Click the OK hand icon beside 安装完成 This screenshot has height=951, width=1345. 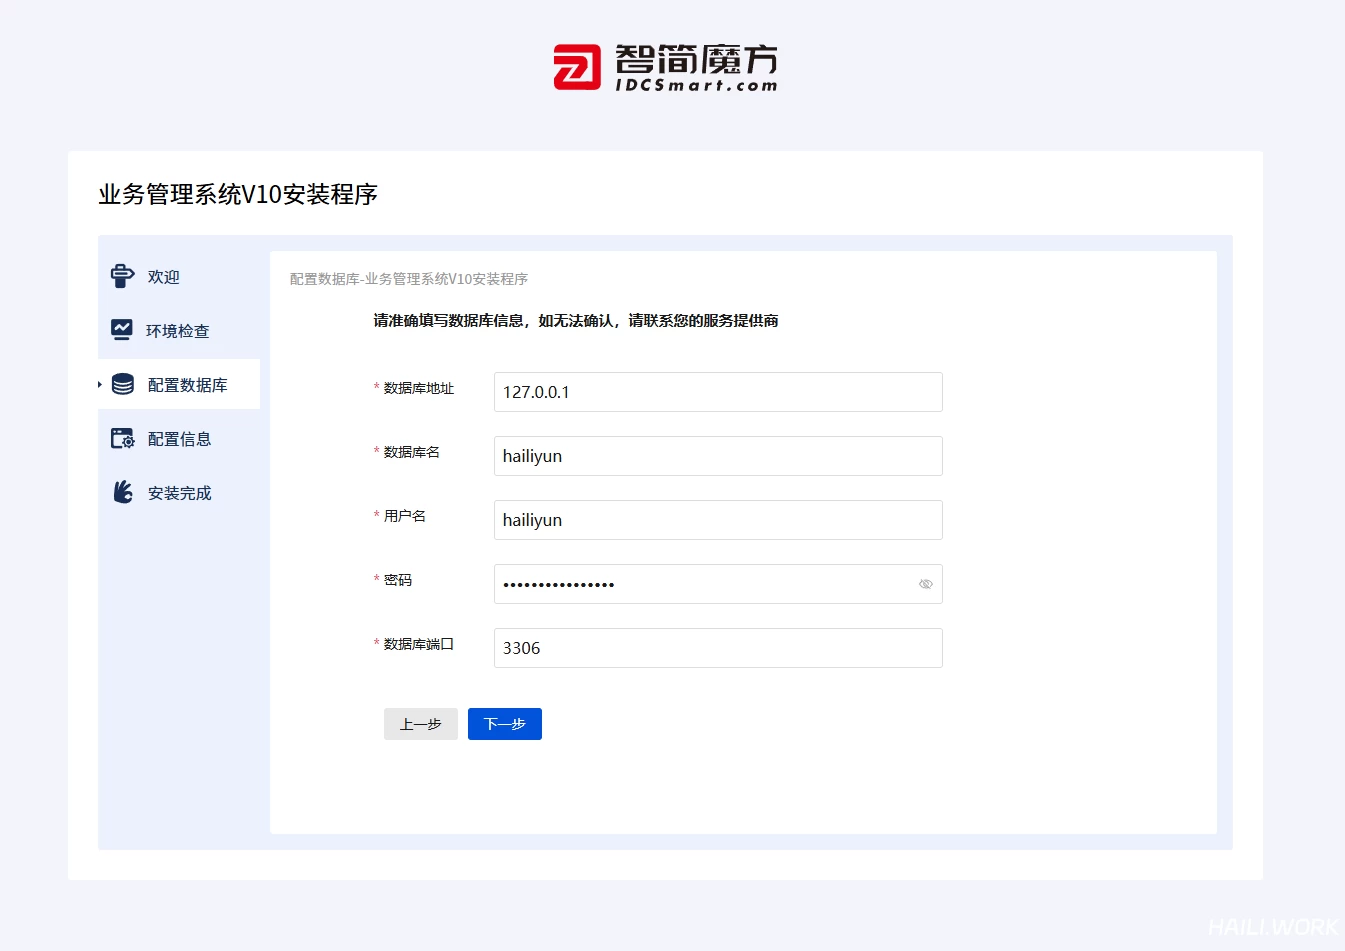point(123,492)
